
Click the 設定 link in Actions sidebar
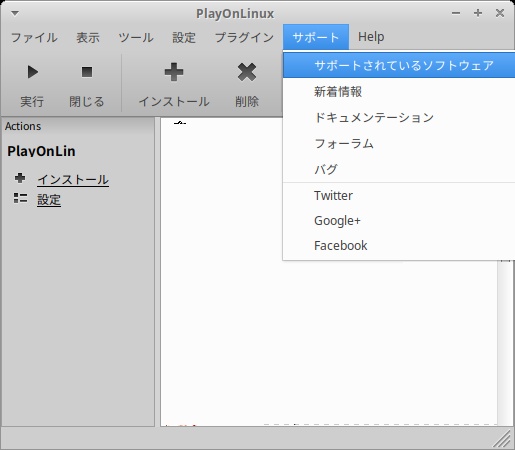(49, 200)
